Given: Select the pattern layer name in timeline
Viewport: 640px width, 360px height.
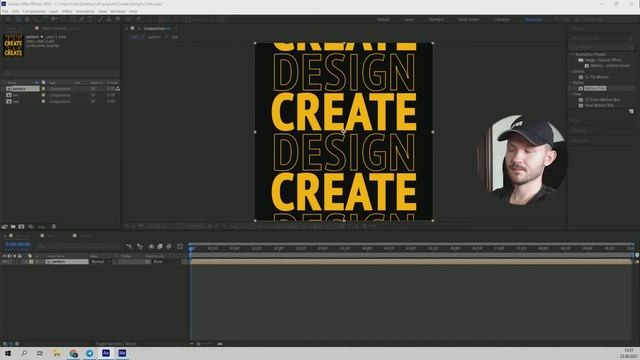Looking at the screenshot, I should coord(67,262).
